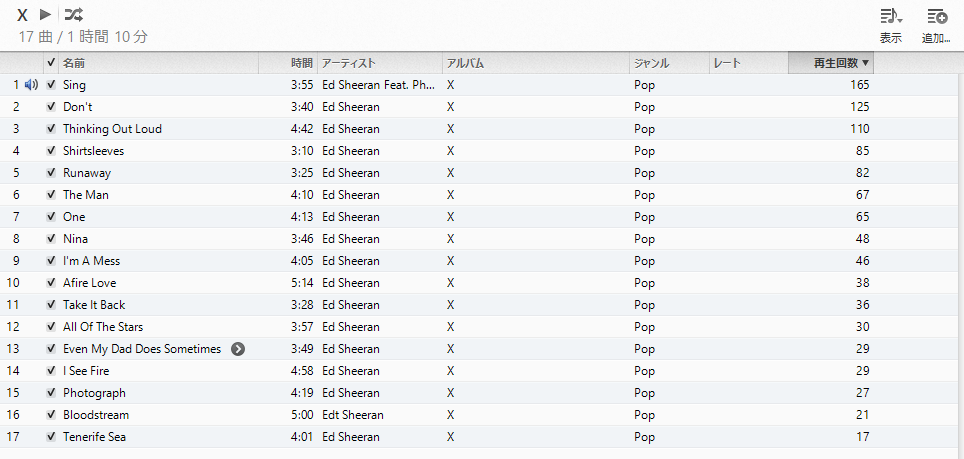Click the 17 曲 / 1 時間 10 分 summary

coord(83,37)
